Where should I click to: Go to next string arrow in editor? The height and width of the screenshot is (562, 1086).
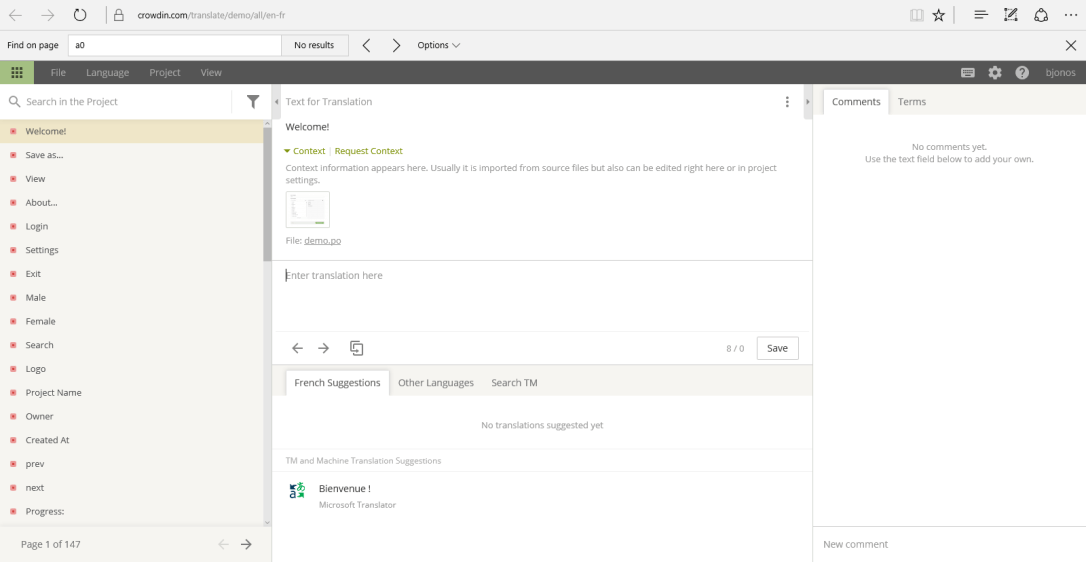(323, 348)
